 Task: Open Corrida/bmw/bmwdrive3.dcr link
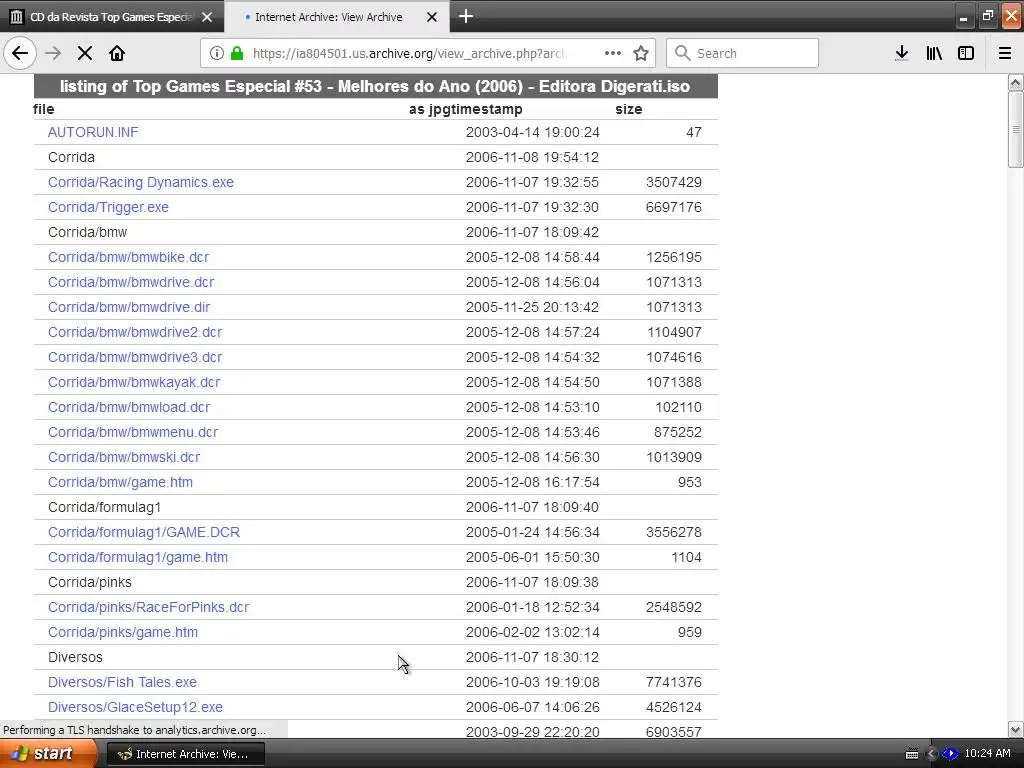tap(135, 357)
